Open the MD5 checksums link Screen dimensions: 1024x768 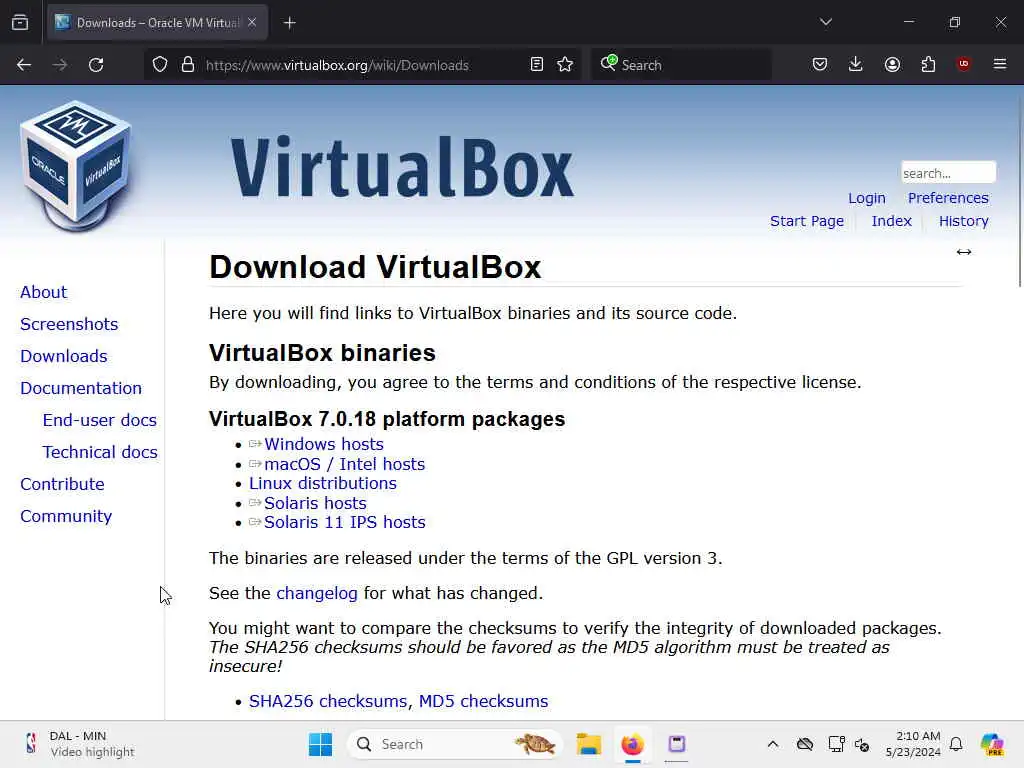[483, 701]
